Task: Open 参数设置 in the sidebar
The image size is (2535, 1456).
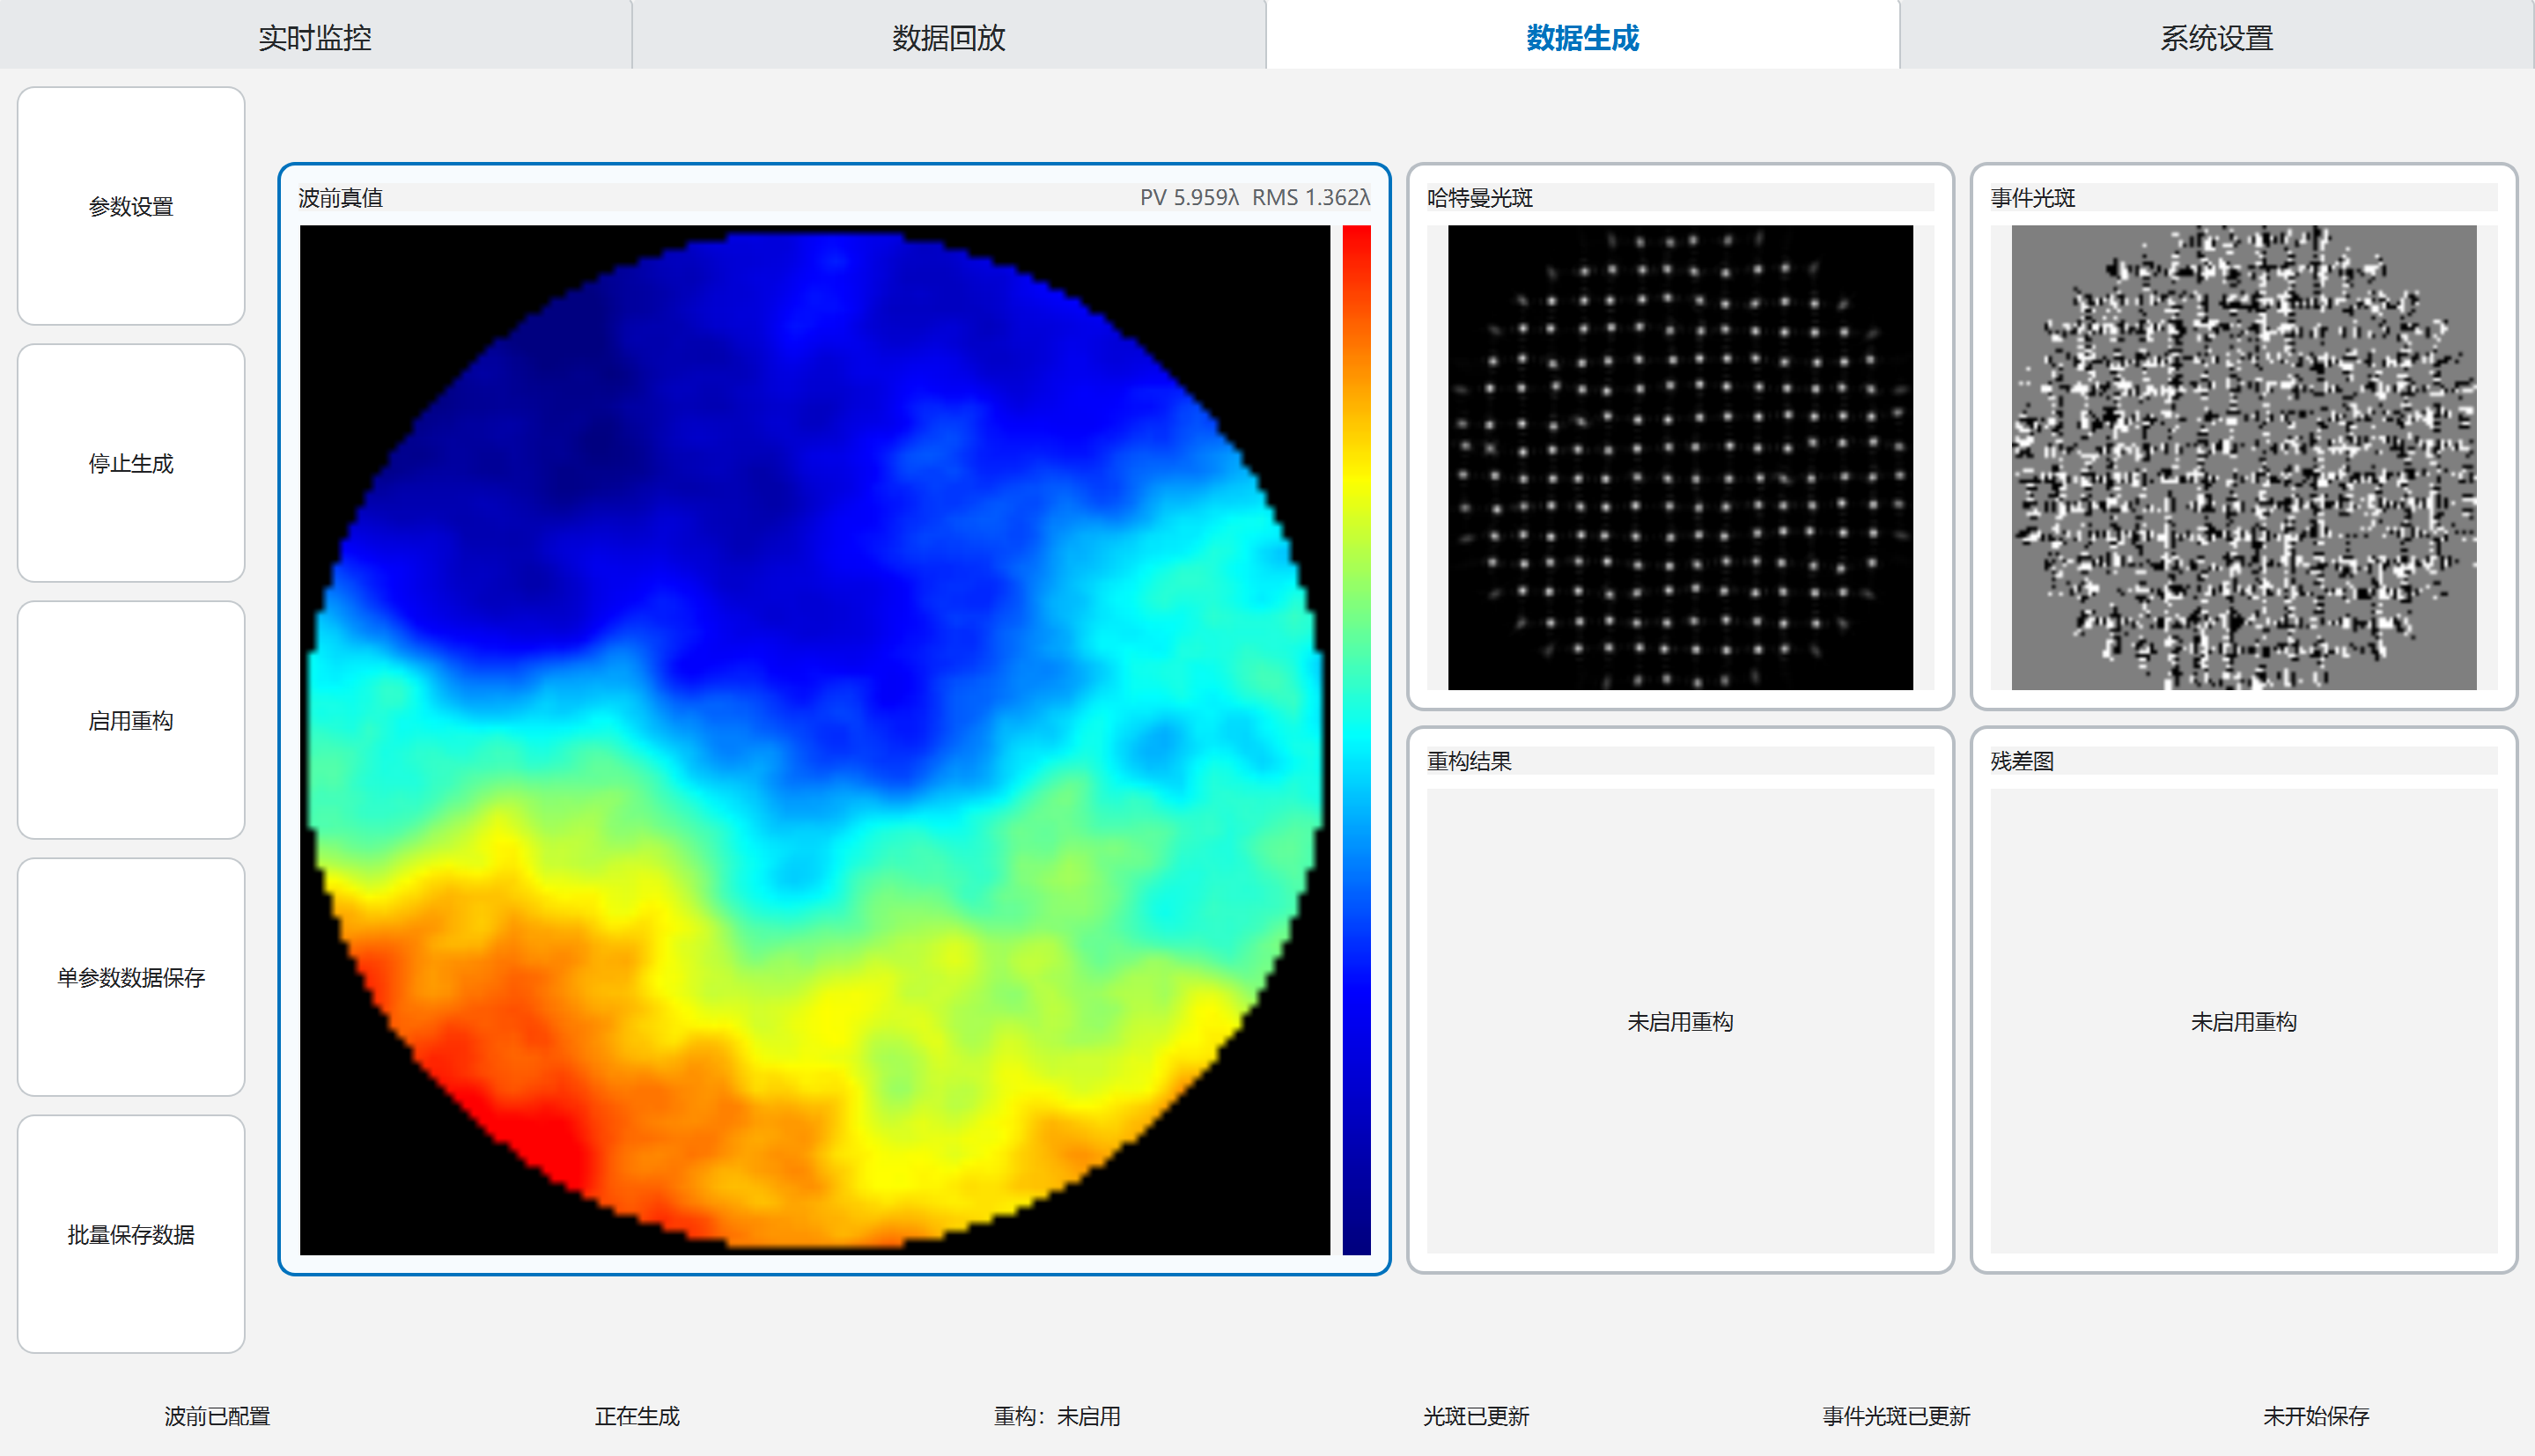Action: tap(131, 206)
